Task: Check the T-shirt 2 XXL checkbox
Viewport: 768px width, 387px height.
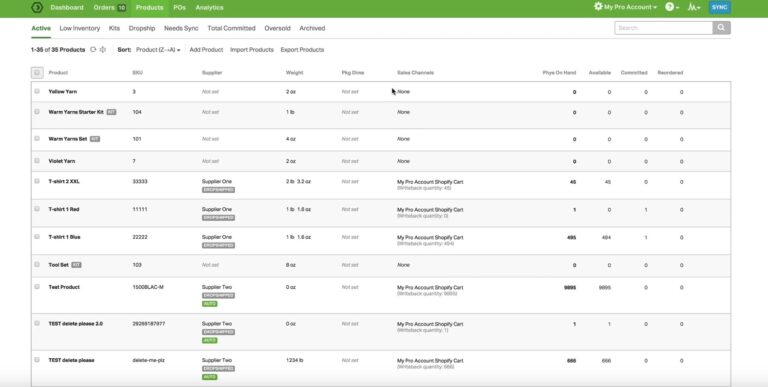Action: pyautogui.click(x=37, y=181)
